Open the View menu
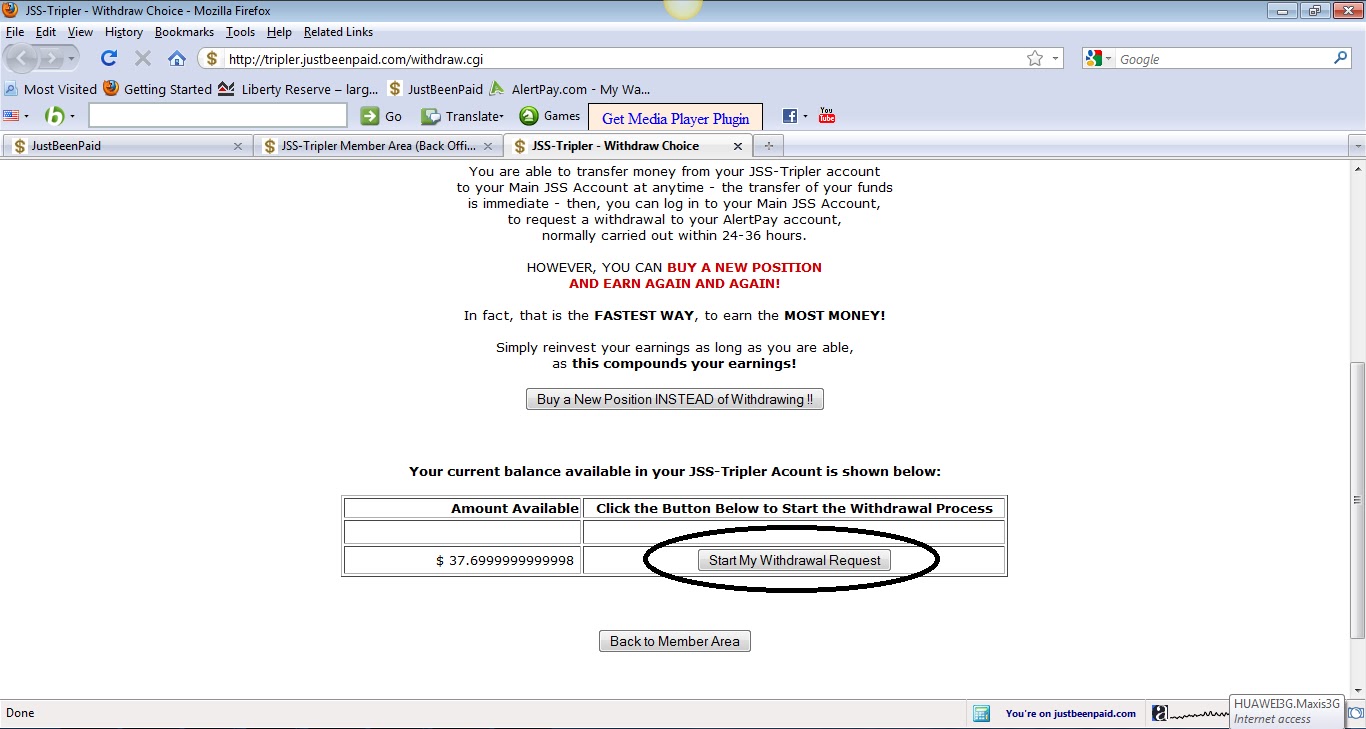The image size is (1366, 729). (x=80, y=32)
